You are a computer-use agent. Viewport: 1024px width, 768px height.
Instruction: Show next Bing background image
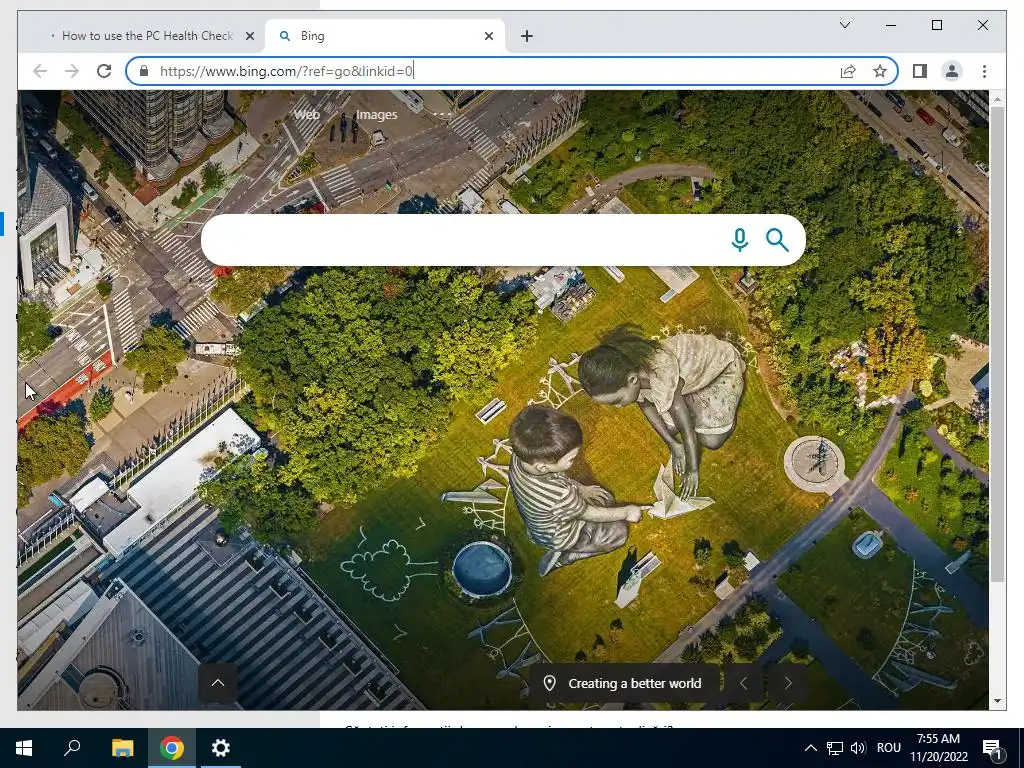(x=788, y=683)
